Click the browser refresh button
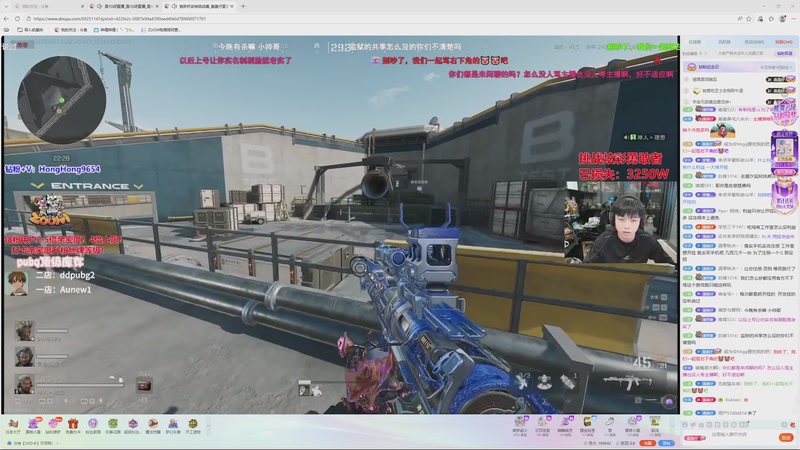The image size is (800, 450). tap(17, 18)
